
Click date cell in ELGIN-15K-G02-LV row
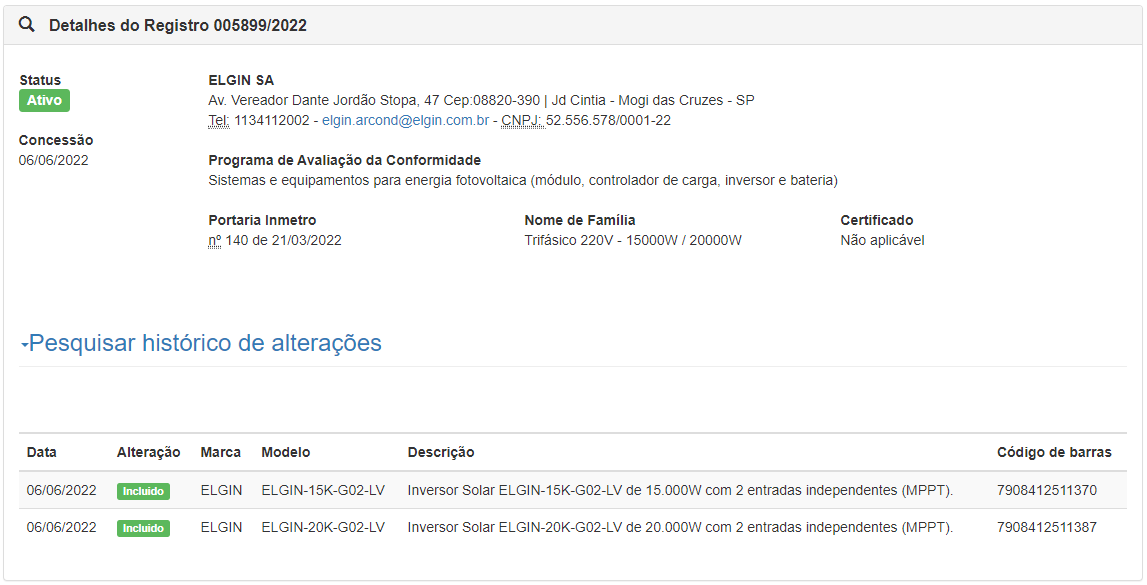click(61, 491)
